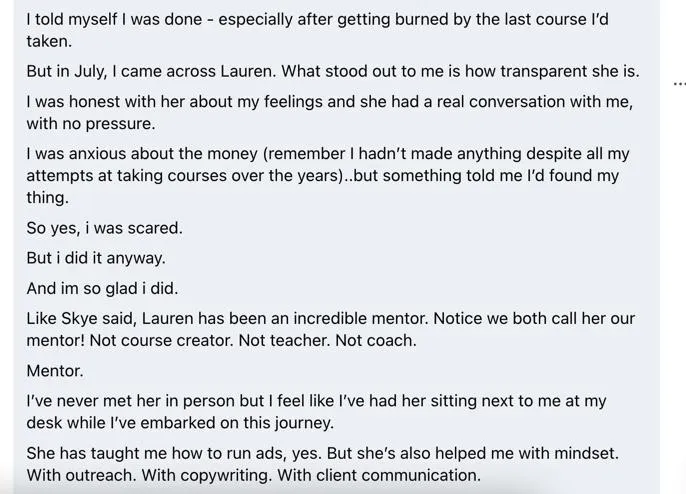Viewport: 686px width, 494px height.
Task: Click the line 'And im so glad i did.'
Action: point(102,288)
